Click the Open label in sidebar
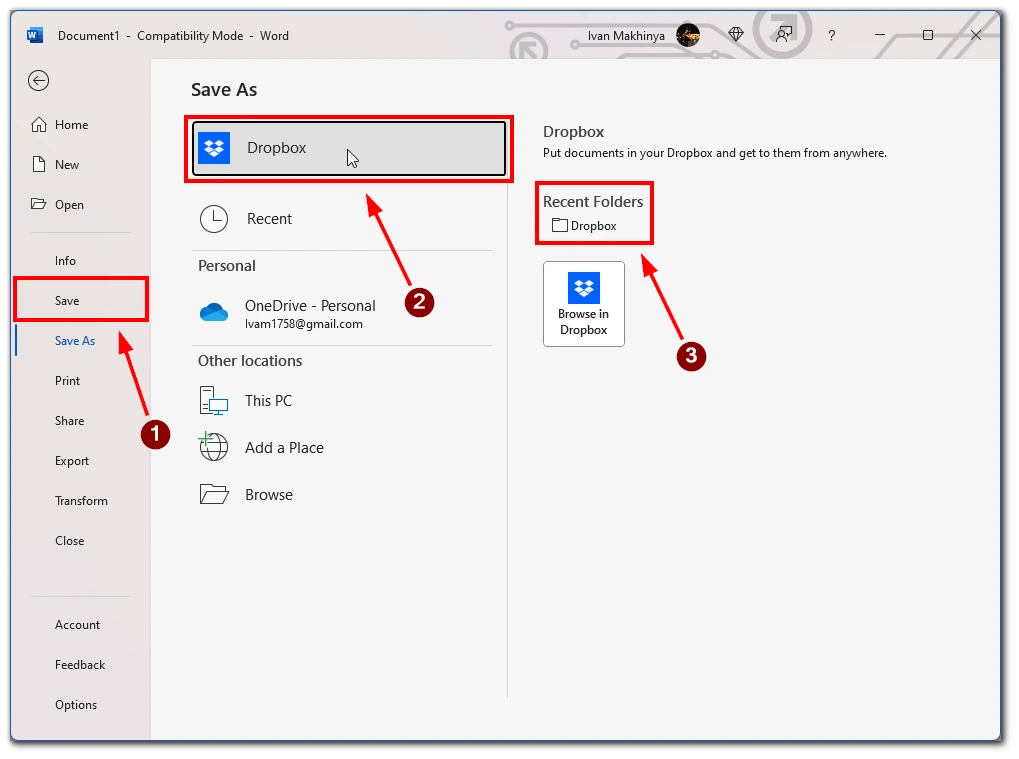This screenshot has width=1019, height=759. coord(70,205)
